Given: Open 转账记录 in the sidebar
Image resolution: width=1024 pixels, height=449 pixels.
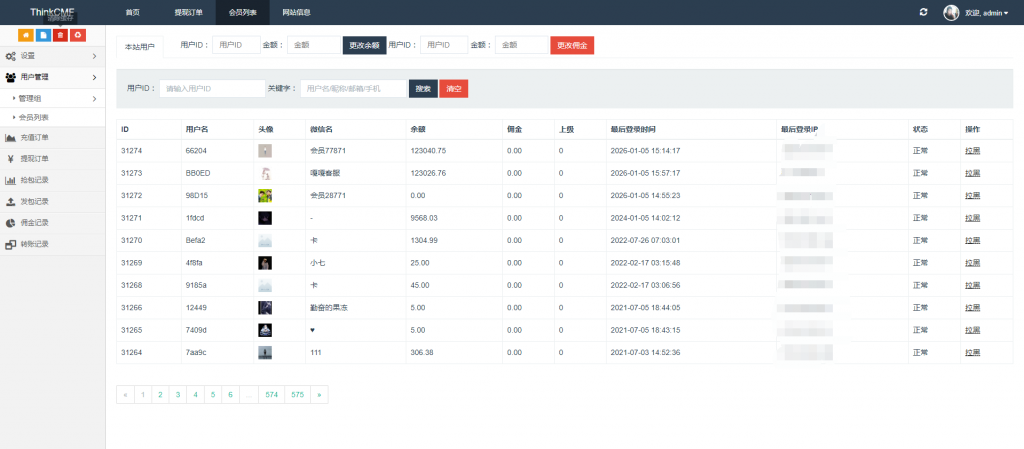Looking at the screenshot, I should pyautogui.click(x=34, y=243).
